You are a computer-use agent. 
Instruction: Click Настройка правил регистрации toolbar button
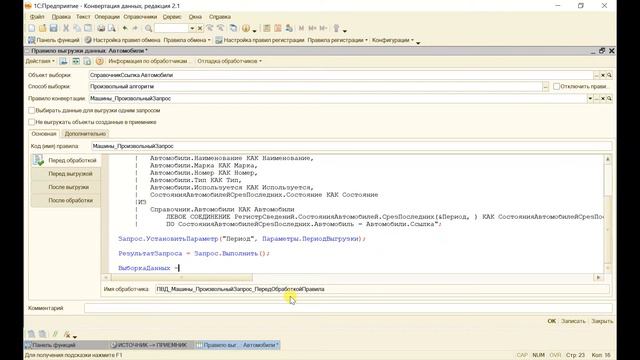coord(260,40)
